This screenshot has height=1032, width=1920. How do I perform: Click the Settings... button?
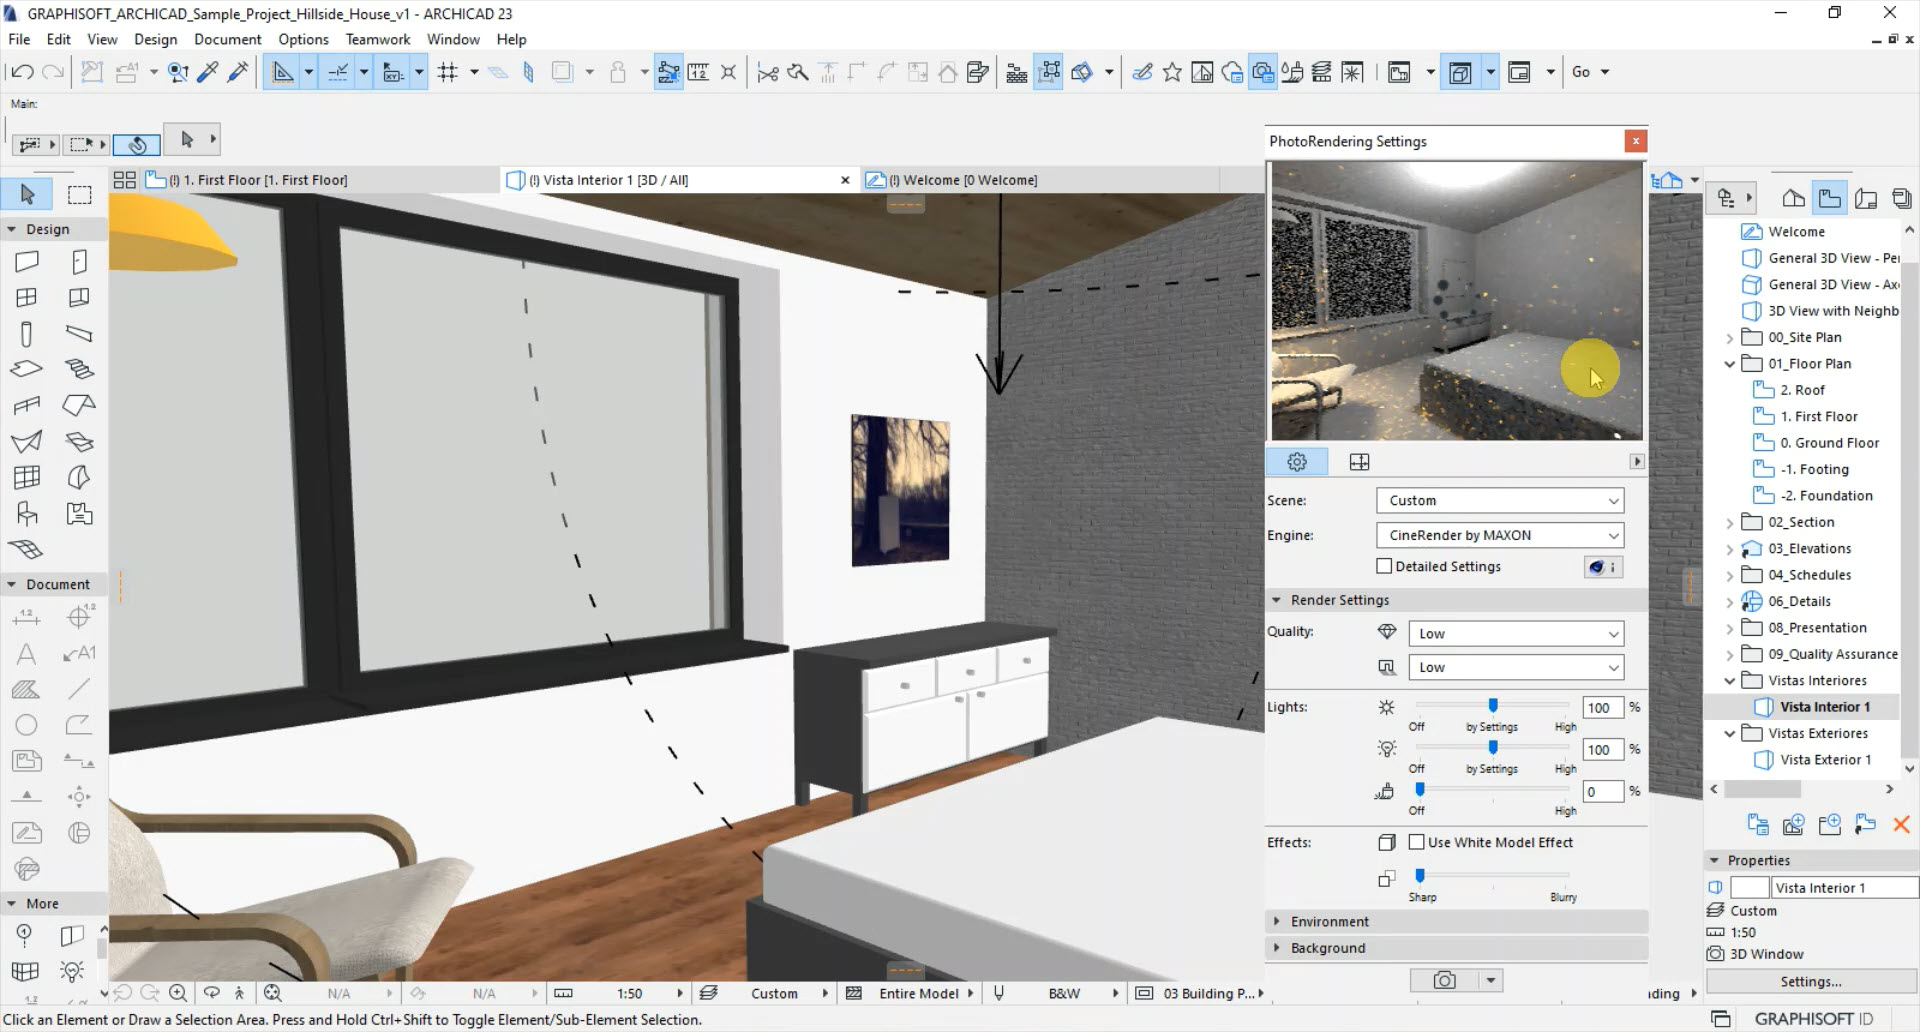(1810, 981)
